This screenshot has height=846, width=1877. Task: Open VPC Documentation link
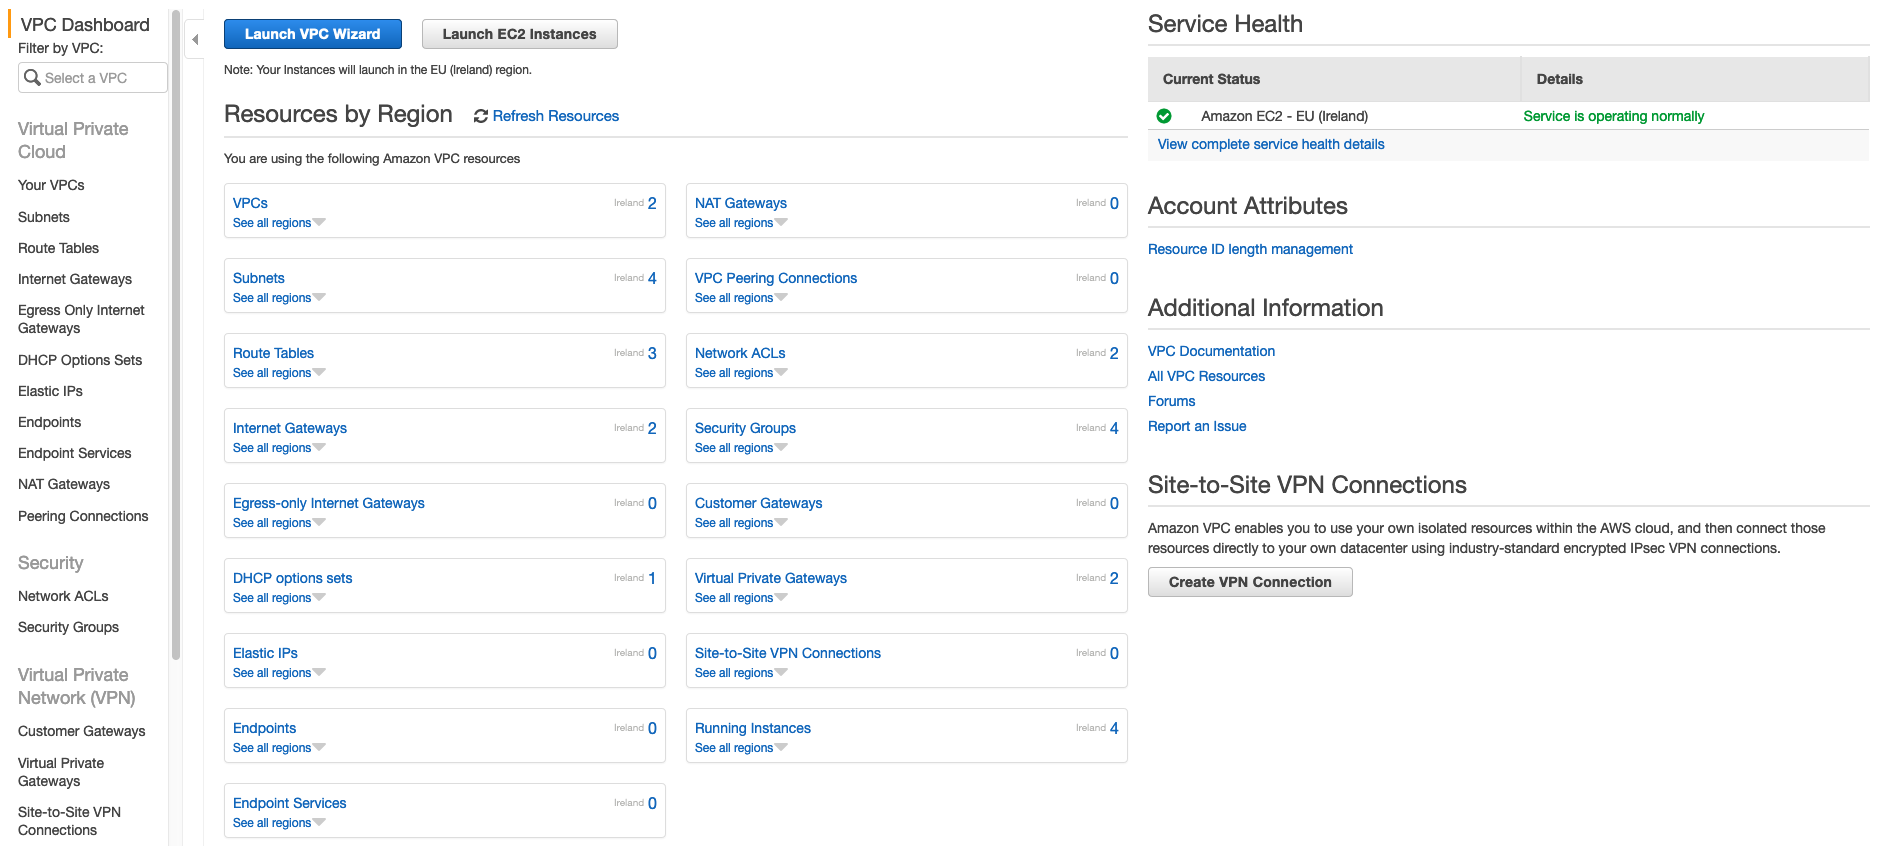(x=1211, y=351)
